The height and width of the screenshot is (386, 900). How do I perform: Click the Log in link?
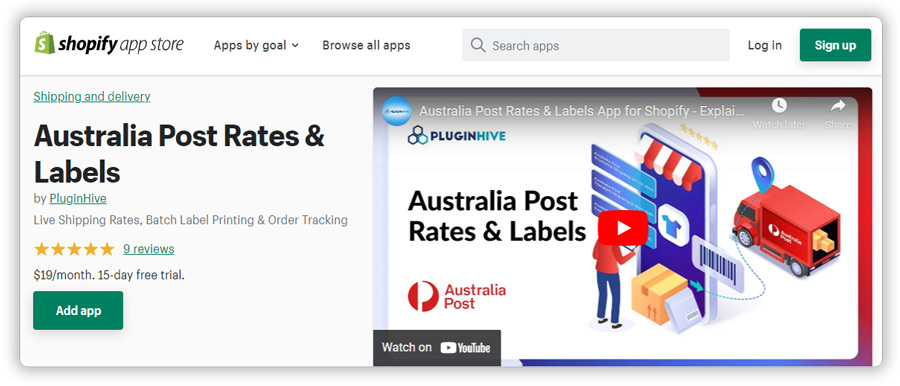click(765, 45)
